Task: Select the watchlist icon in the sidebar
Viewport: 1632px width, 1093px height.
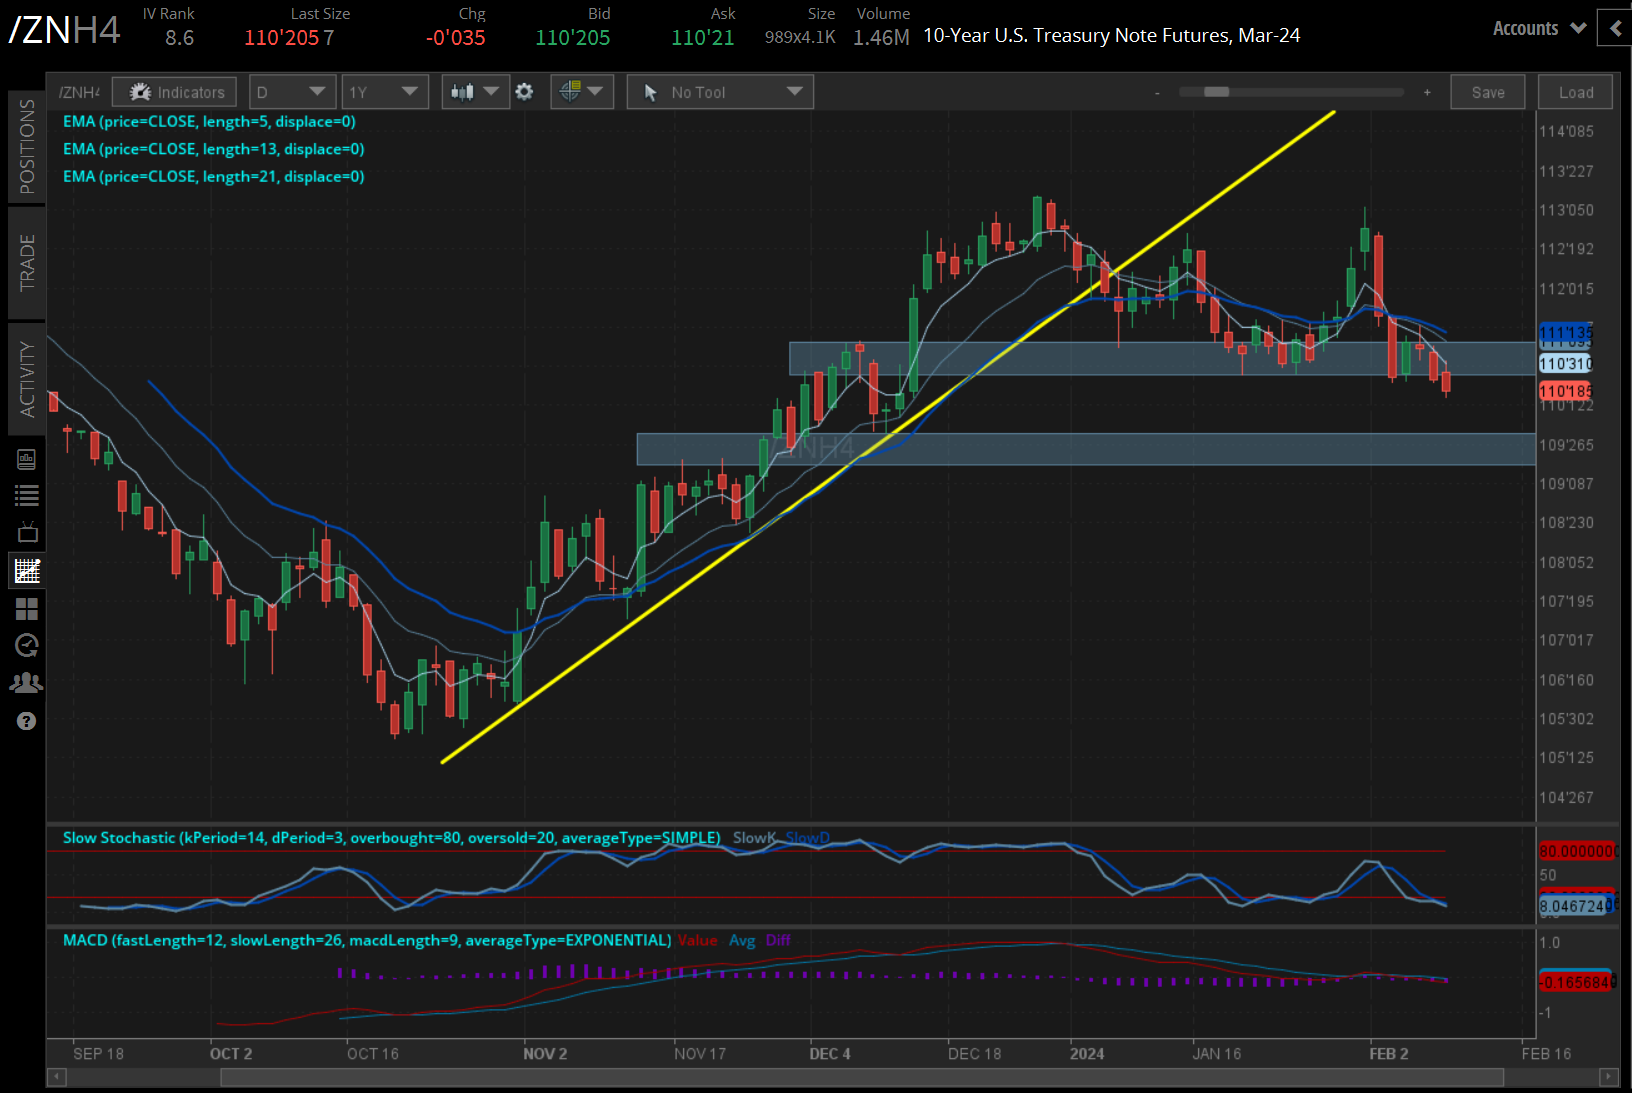Action: 27,495
